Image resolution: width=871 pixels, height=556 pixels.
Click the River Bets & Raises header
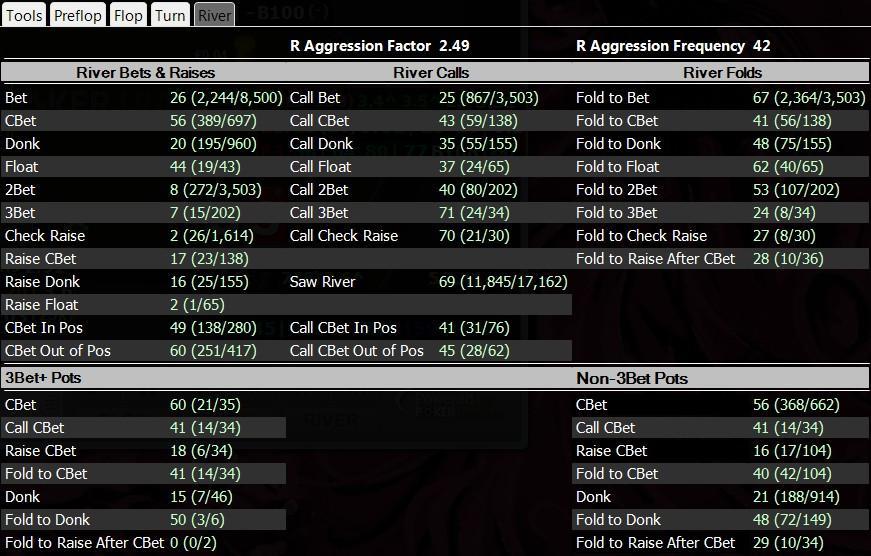pos(146,73)
